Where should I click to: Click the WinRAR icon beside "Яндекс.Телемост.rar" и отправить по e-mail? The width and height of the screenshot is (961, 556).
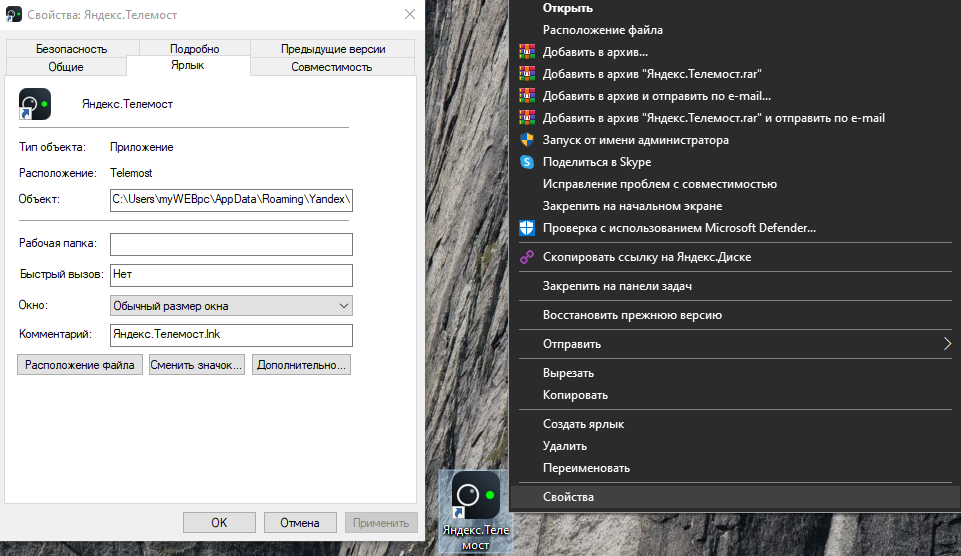(527, 118)
